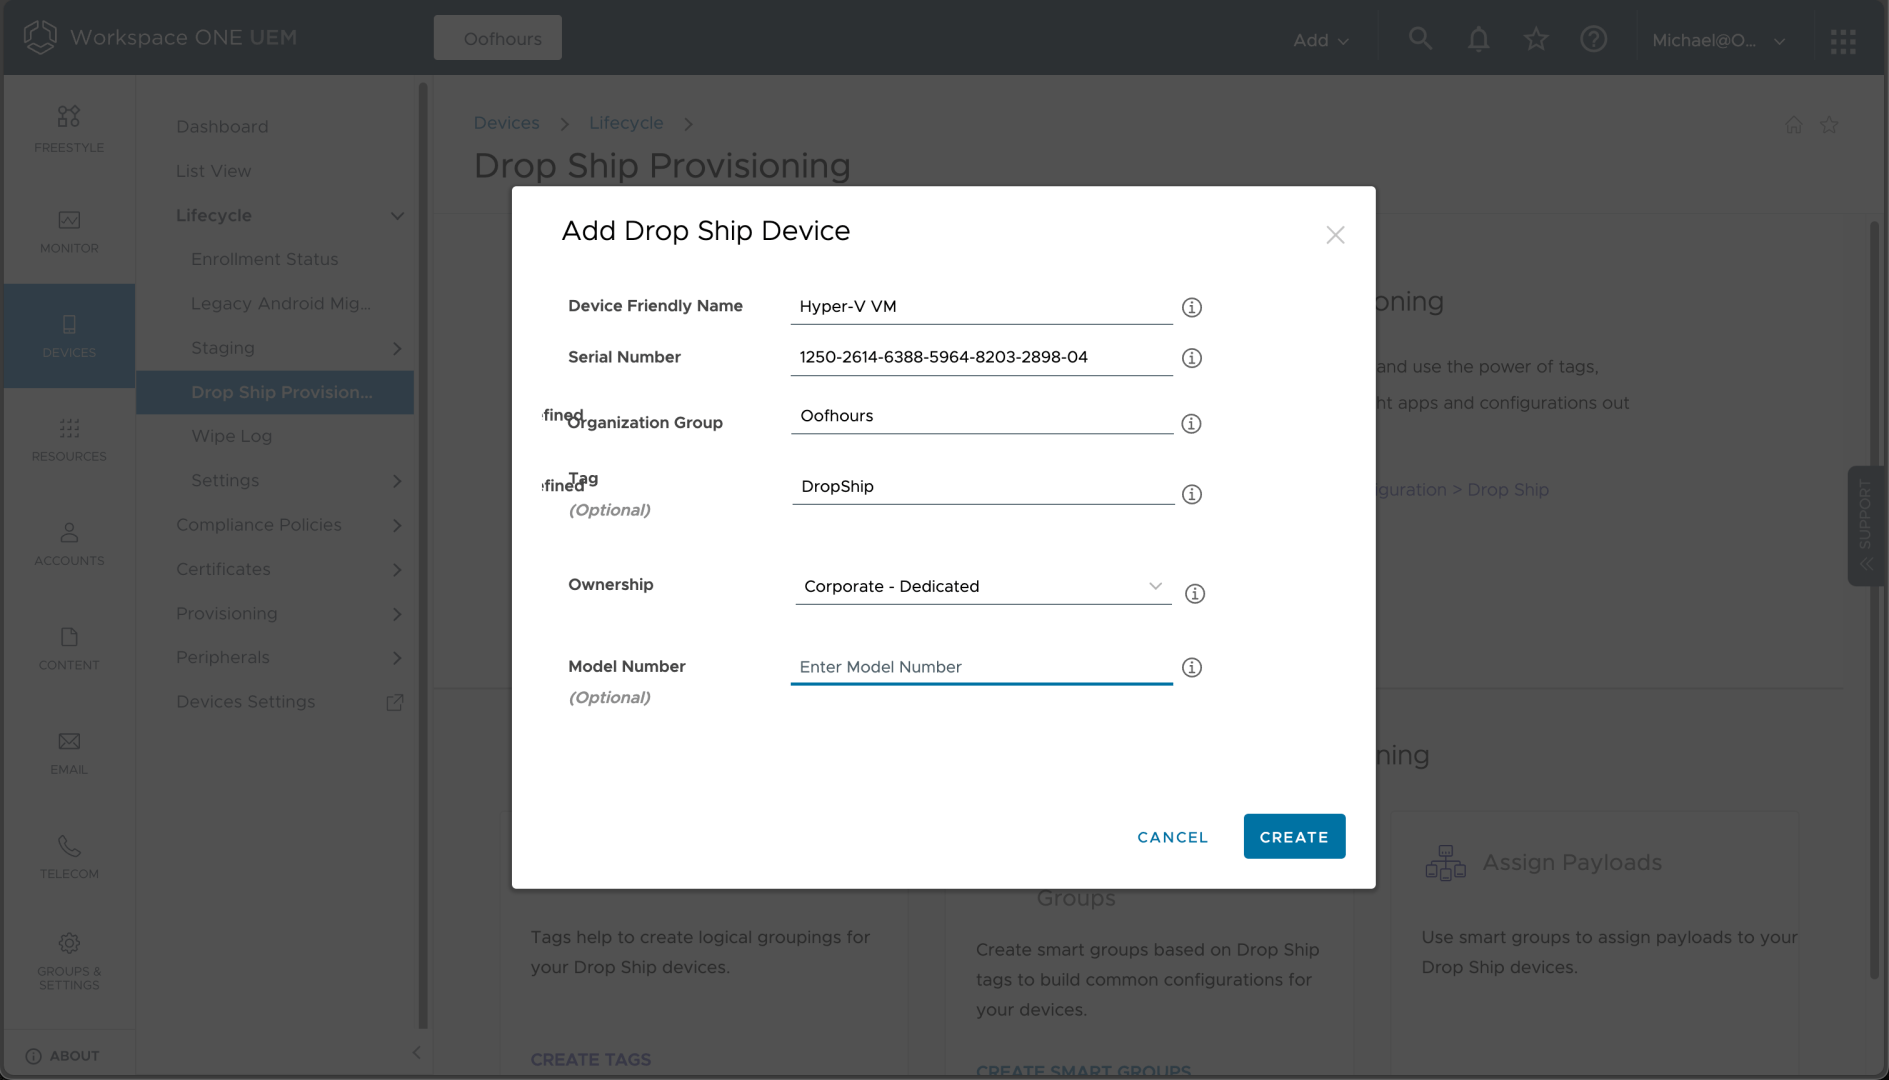1889x1080 pixels.
Task: Click the info icon beside Serial Number
Action: [x=1191, y=358]
